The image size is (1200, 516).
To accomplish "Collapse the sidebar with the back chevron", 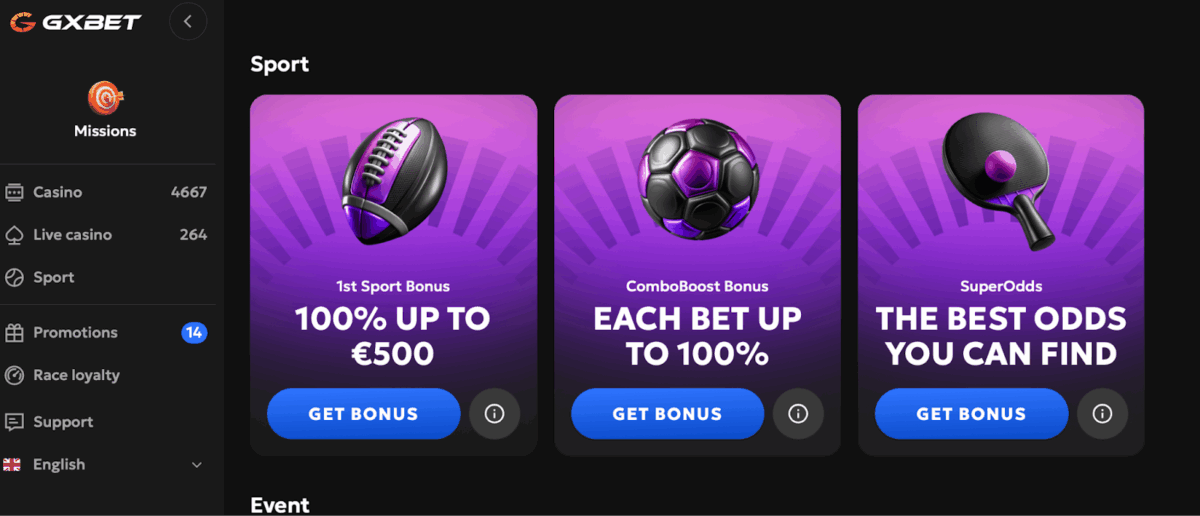I will tap(188, 21).
